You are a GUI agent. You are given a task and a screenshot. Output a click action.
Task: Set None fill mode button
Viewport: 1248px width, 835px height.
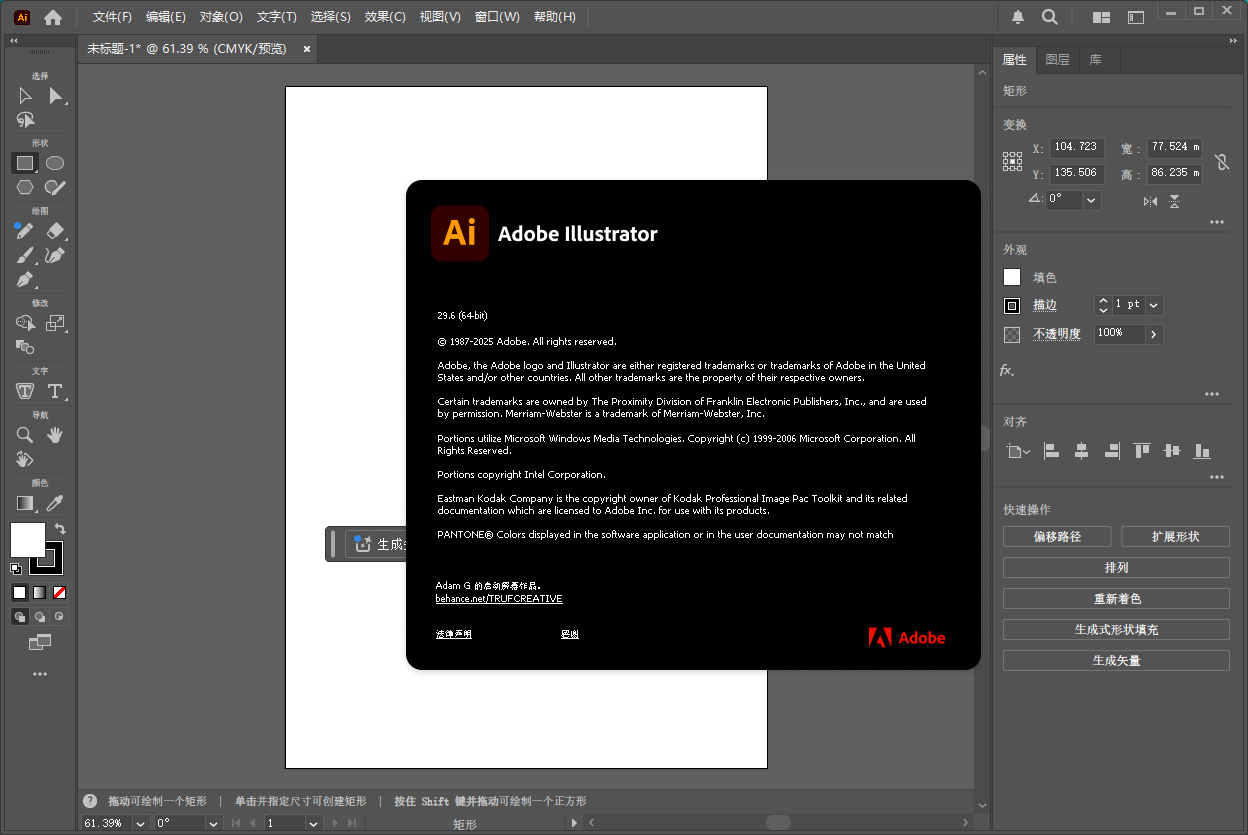pyautogui.click(x=60, y=592)
